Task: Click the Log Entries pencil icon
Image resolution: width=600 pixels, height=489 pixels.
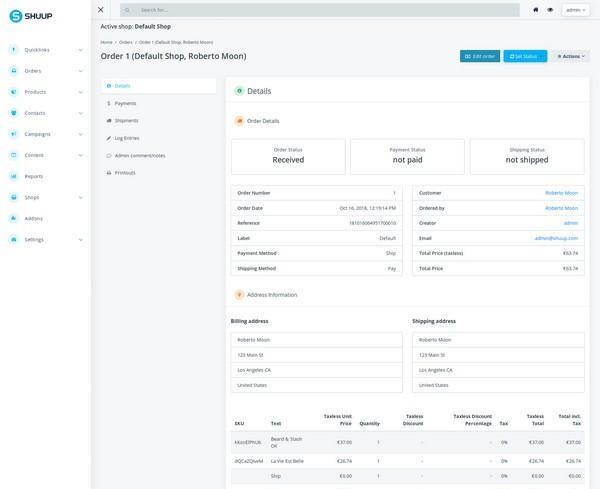Action: tap(109, 138)
